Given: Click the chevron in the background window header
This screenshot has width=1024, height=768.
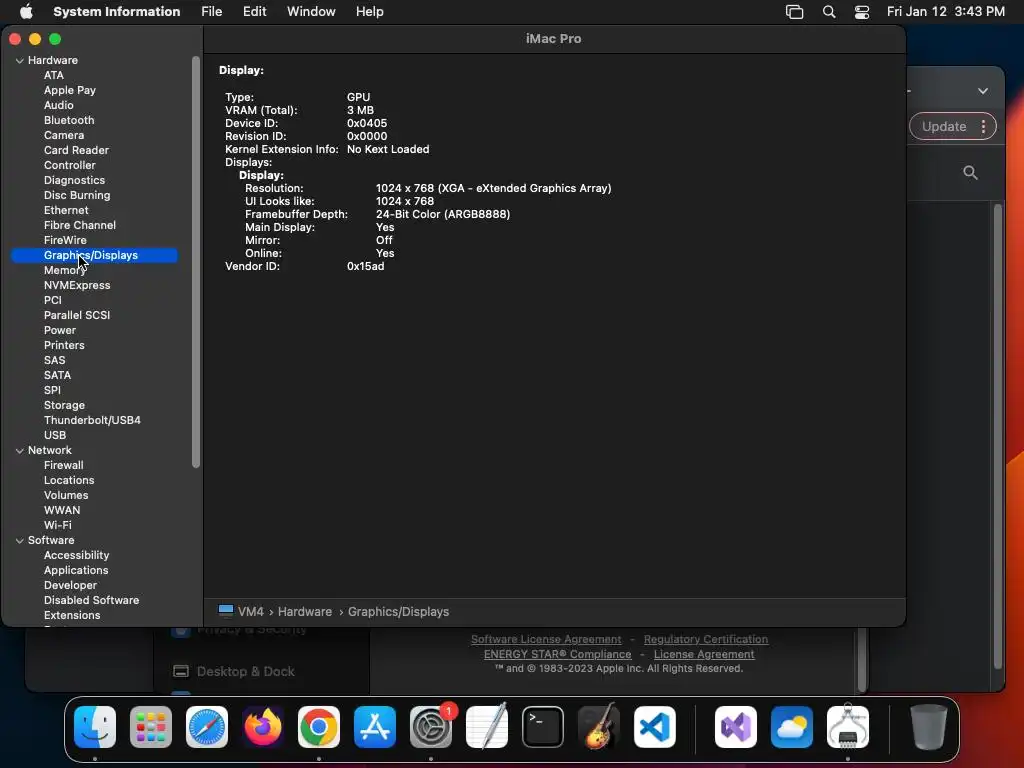Looking at the screenshot, I should coord(983,91).
